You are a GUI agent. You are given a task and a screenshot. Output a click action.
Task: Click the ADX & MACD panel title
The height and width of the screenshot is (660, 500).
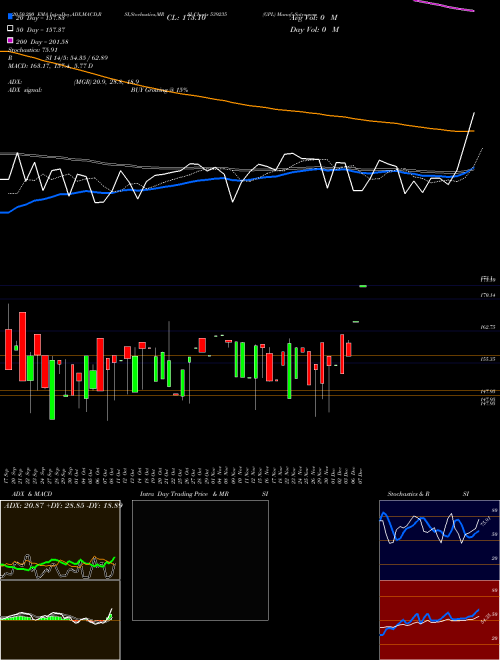coord(32,494)
